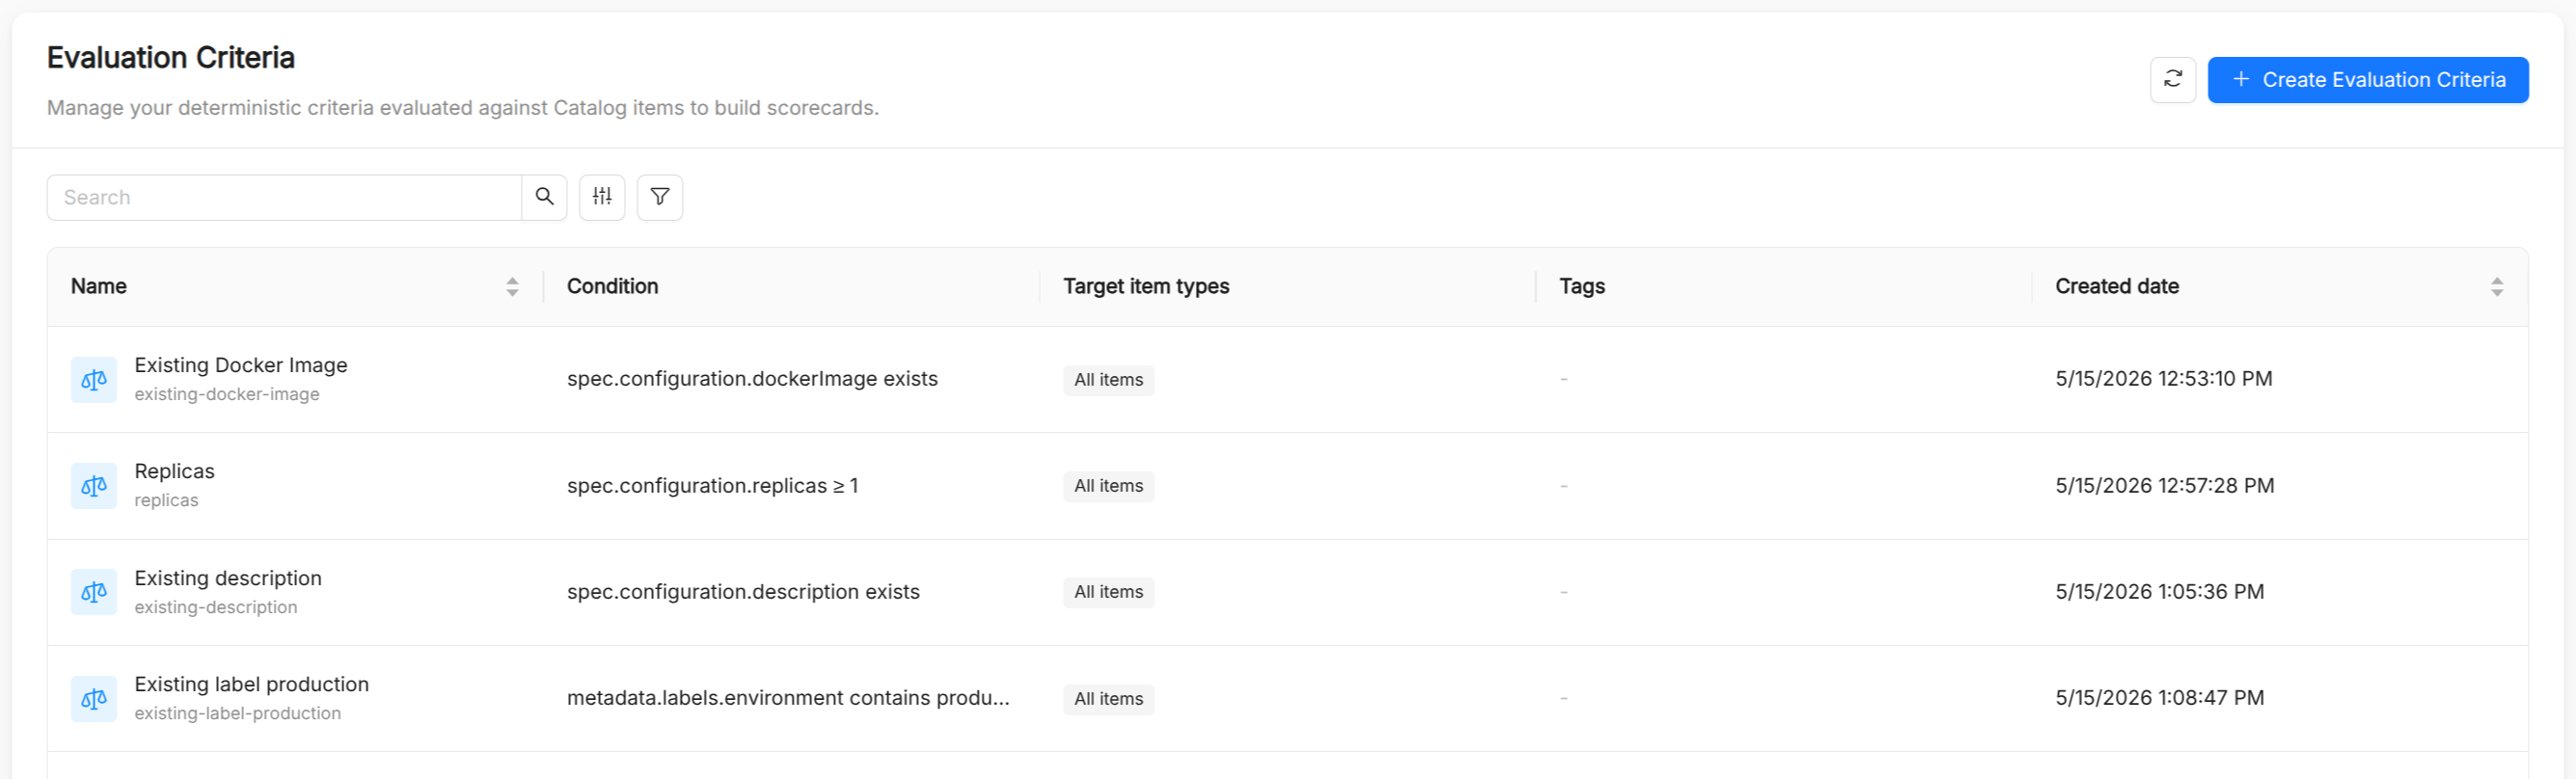Click All items tag in label production row
The image size is (2576, 779).
[1108, 699]
